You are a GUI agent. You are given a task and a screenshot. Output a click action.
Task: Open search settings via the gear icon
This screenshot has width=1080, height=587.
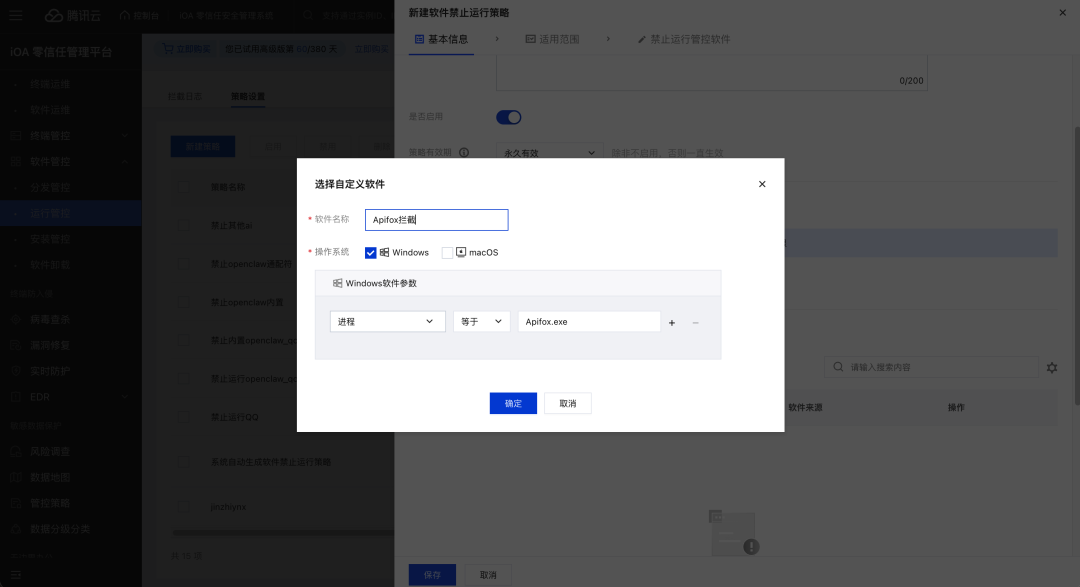click(1051, 367)
